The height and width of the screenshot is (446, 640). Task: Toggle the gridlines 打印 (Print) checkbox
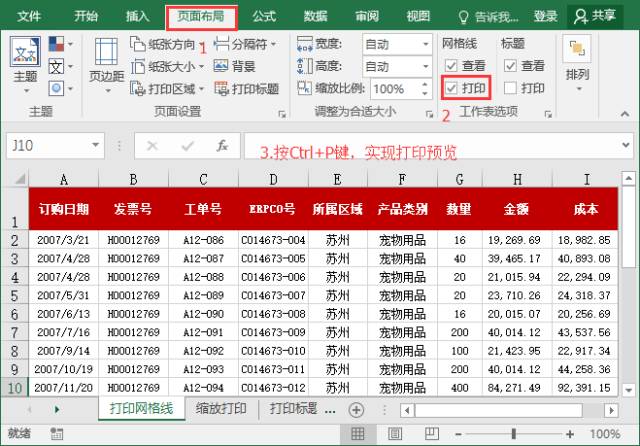(452, 88)
